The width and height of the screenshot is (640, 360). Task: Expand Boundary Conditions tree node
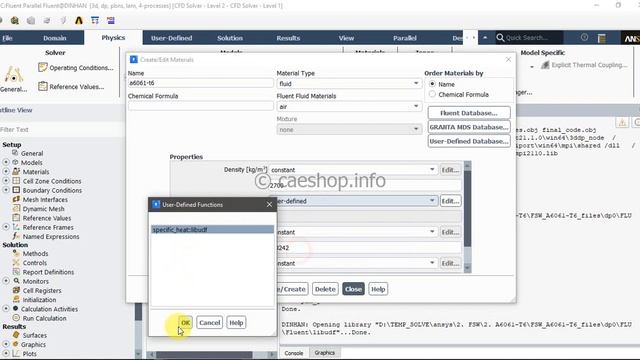(6, 190)
